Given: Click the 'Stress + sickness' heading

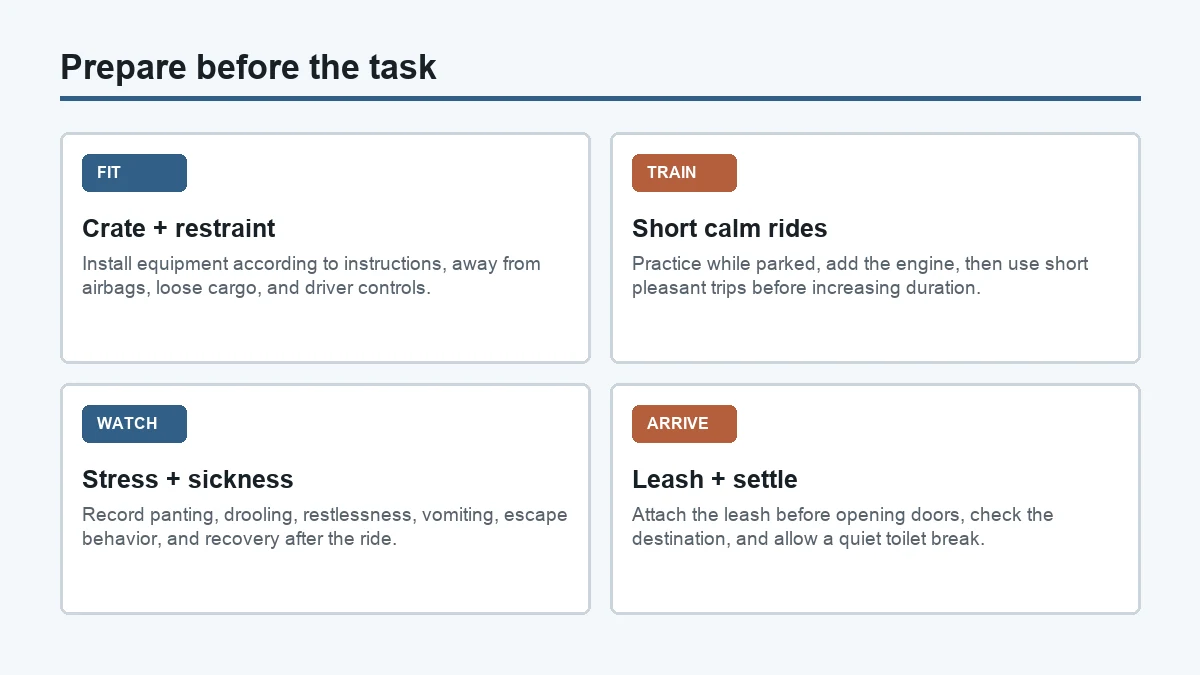Looking at the screenshot, I should click(188, 479).
